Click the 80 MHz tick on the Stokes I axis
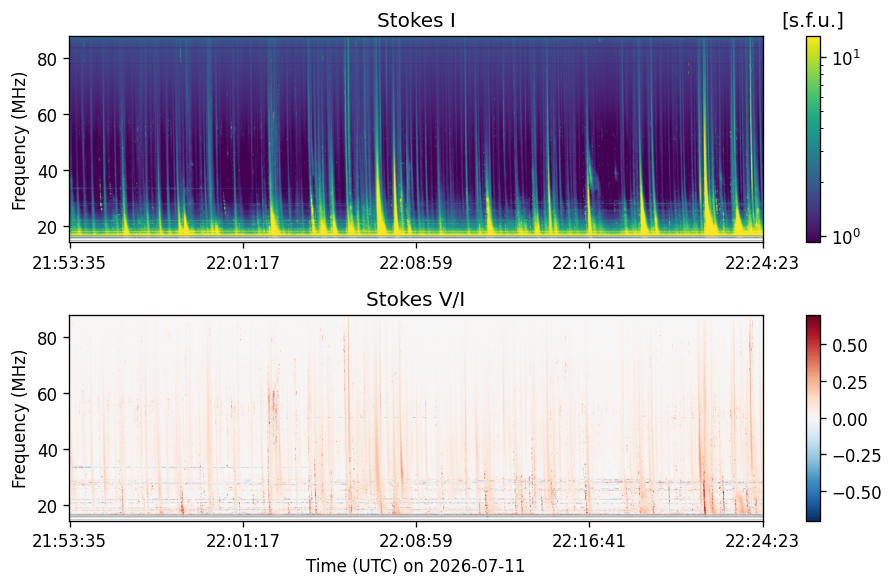 point(47,59)
